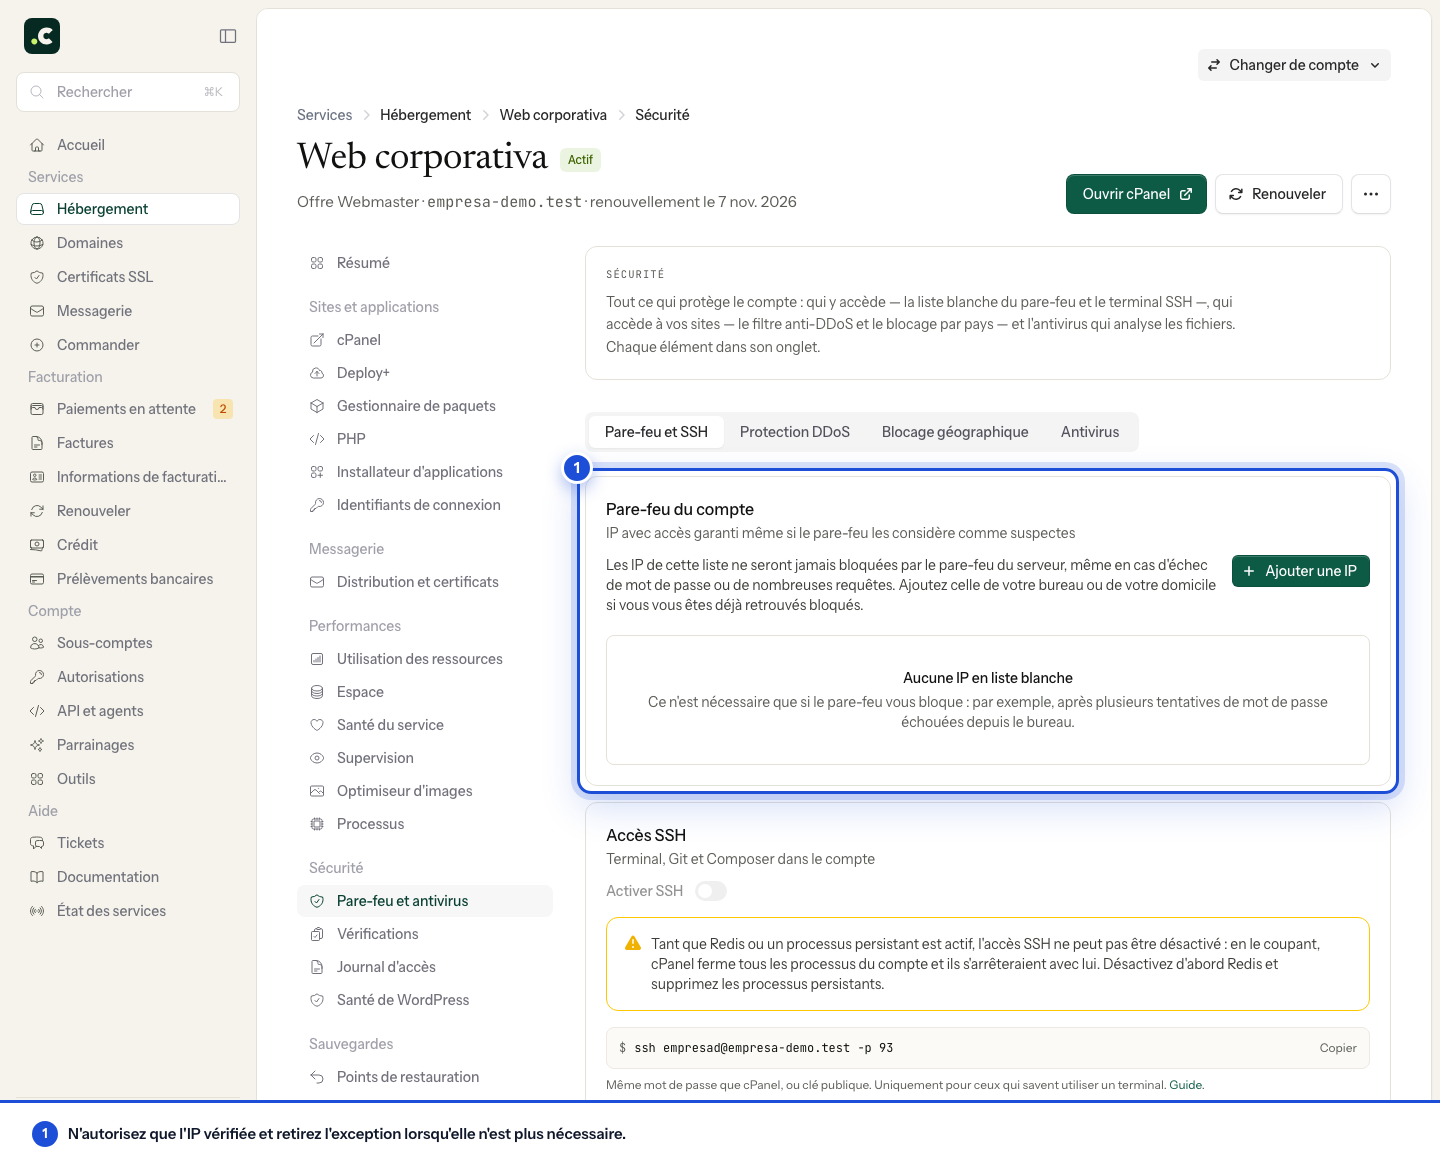Switch to the Protection DDoS tab
The width and height of the screenshot is (1440, 1164).
[x=795, y=432]
